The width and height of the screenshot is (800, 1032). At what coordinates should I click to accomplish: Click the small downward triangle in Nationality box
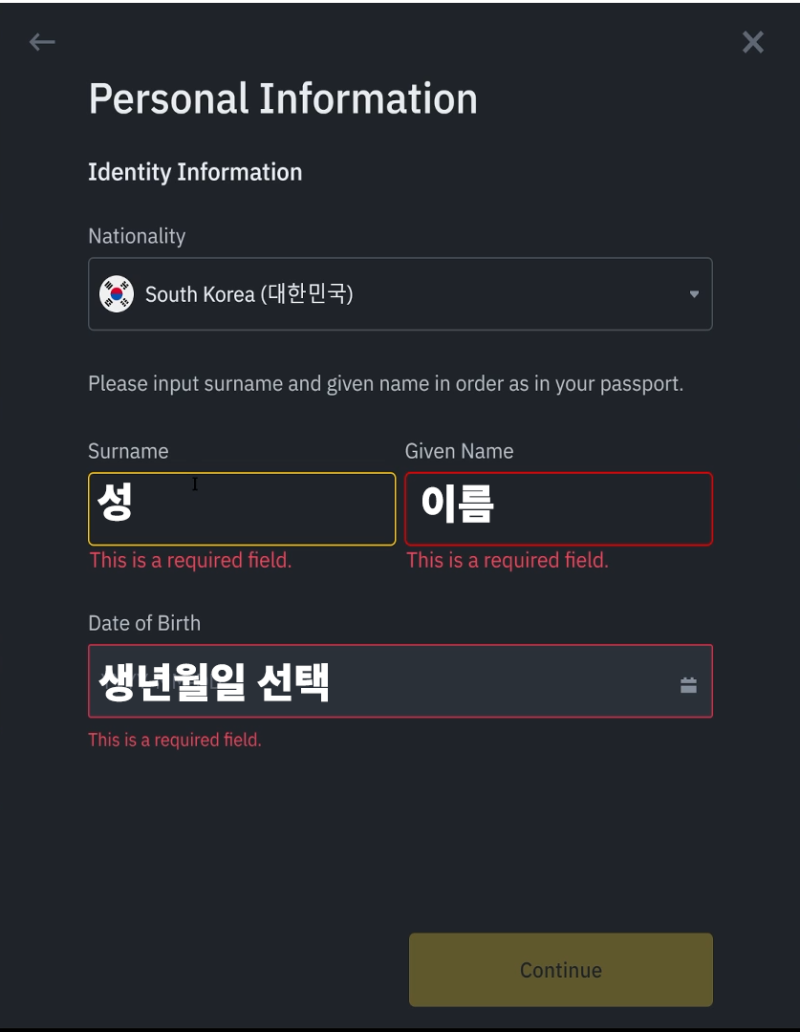pos(692,294)
